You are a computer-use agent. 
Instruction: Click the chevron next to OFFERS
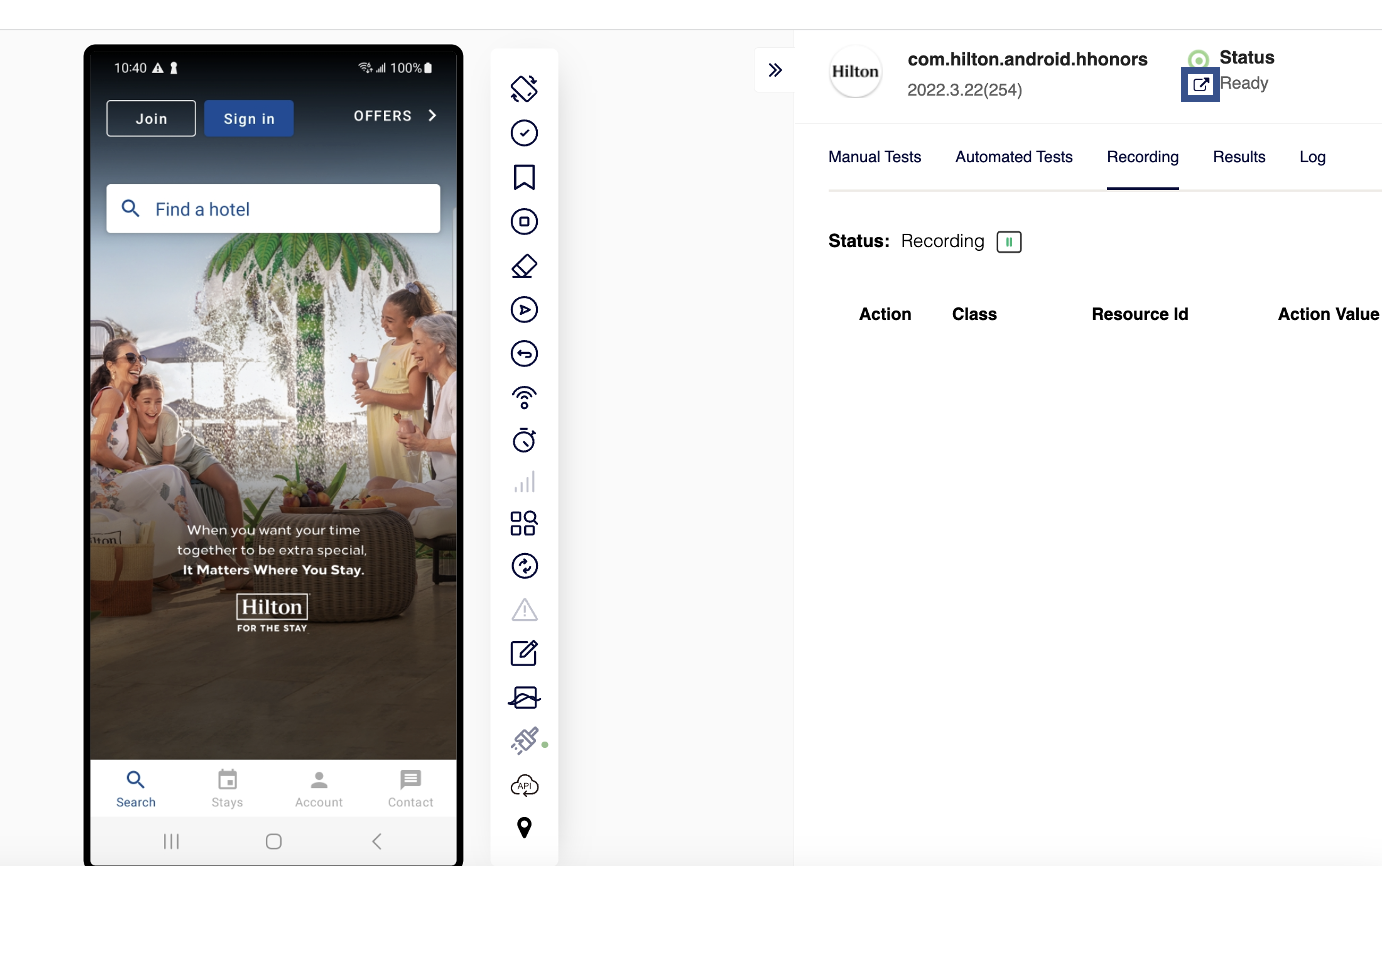[x=432, y=116]
